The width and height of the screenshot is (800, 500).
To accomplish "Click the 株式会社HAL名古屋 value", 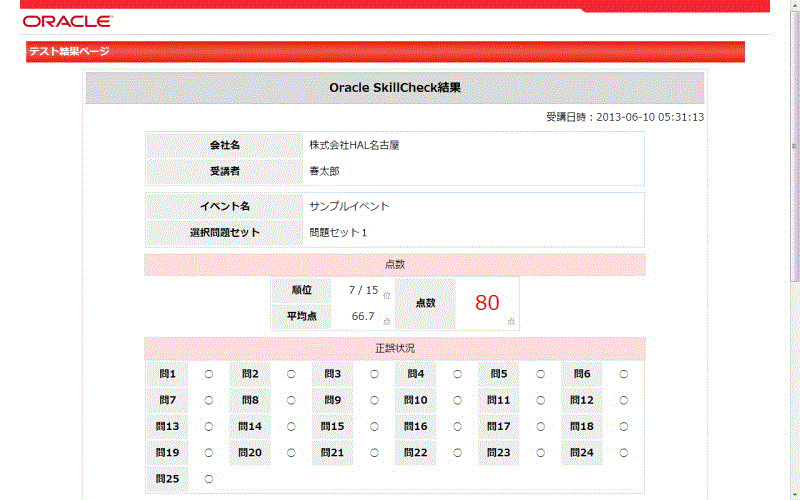I will [354, 145].
